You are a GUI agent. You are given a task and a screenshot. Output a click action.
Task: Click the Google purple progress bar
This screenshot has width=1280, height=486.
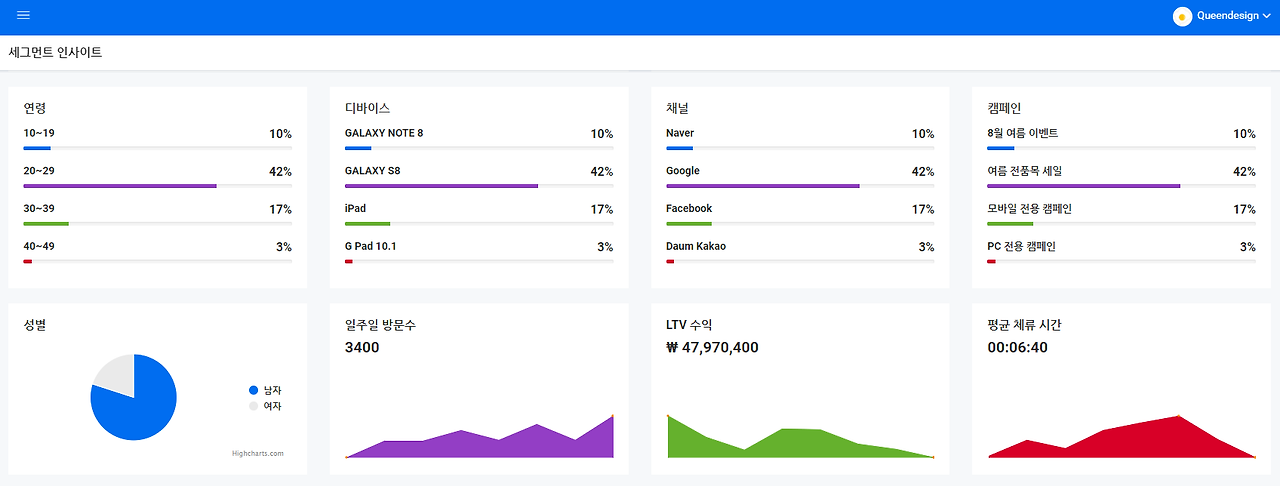click(x=763, y=186)
